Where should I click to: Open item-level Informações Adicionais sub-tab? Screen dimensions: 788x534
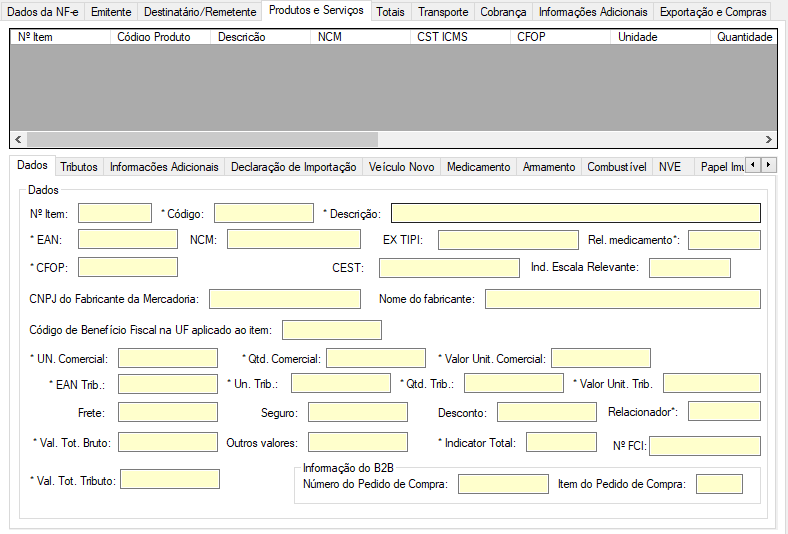[x=164, y=167]
